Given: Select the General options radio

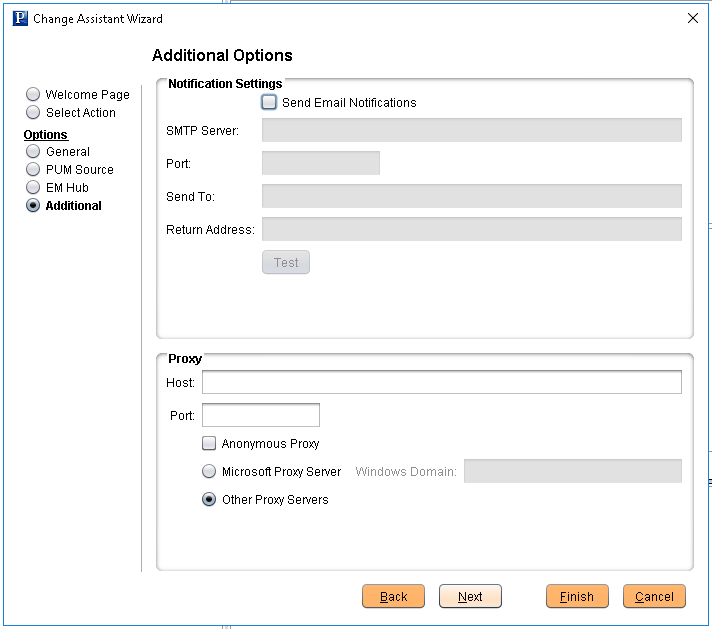Looking at the screenshot, I should (33, 151).
